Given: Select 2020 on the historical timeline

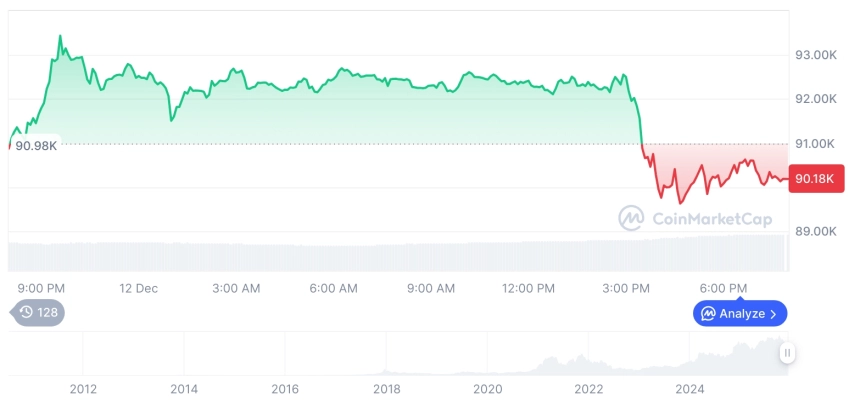Looking at the screenshot, I should tap(487, 389).
